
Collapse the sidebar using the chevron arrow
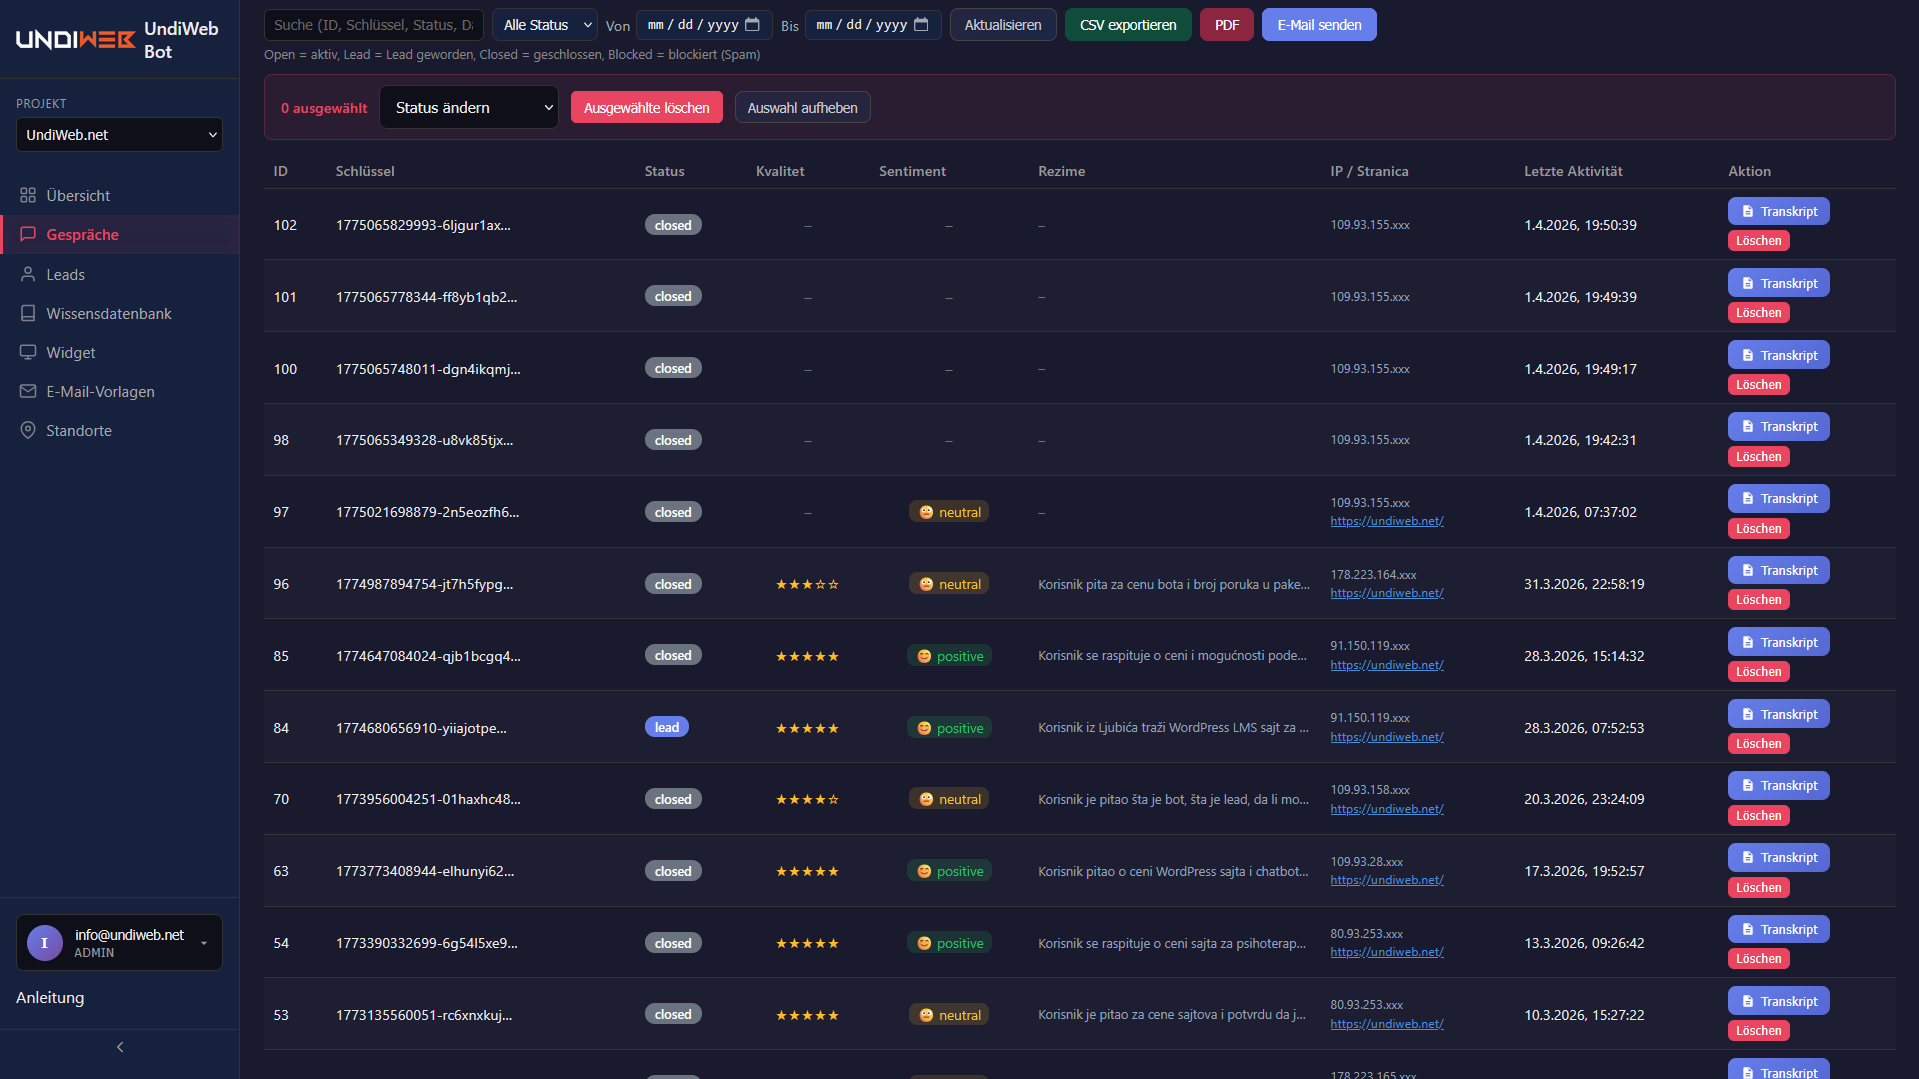tap(119, 1046)
